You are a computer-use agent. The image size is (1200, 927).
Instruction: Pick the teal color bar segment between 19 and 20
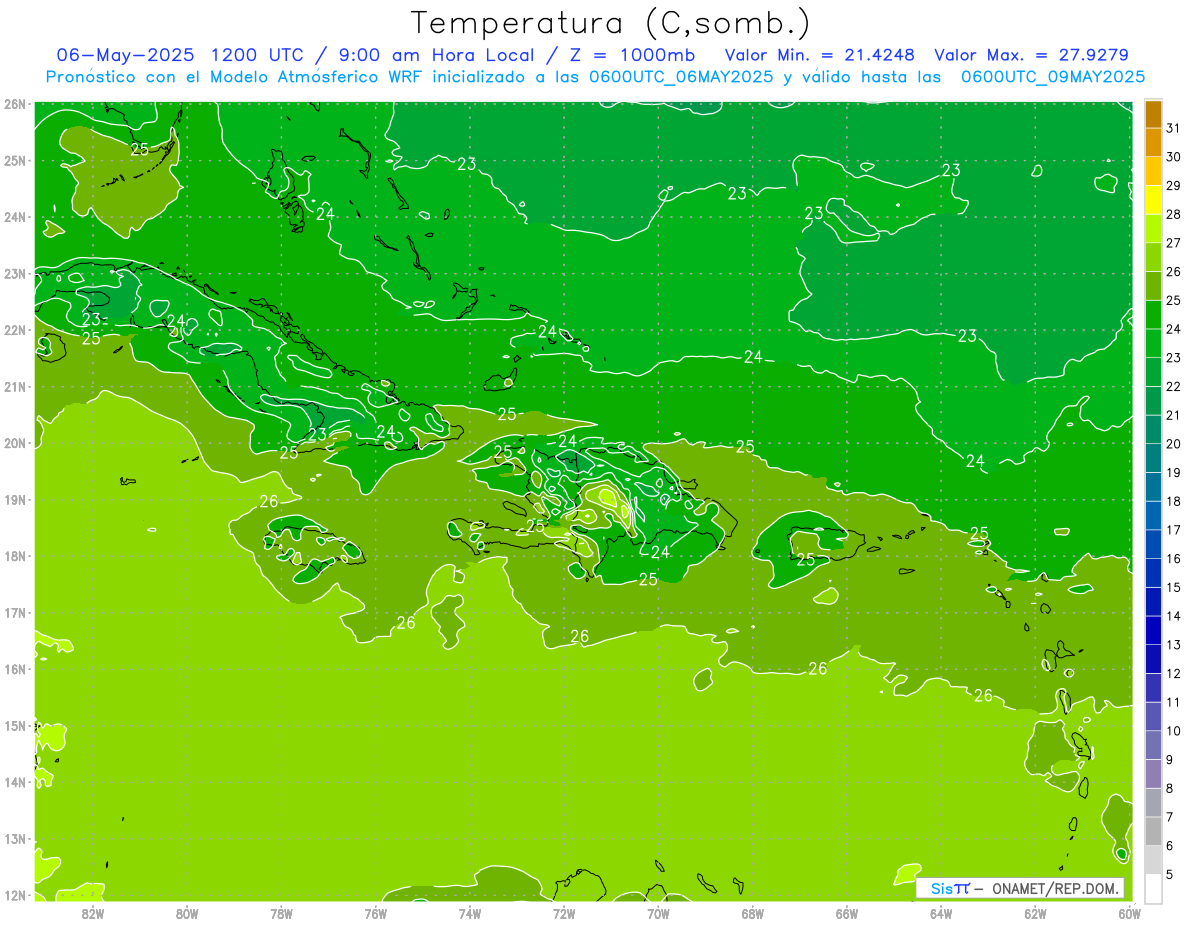[x=1153, y=458]
